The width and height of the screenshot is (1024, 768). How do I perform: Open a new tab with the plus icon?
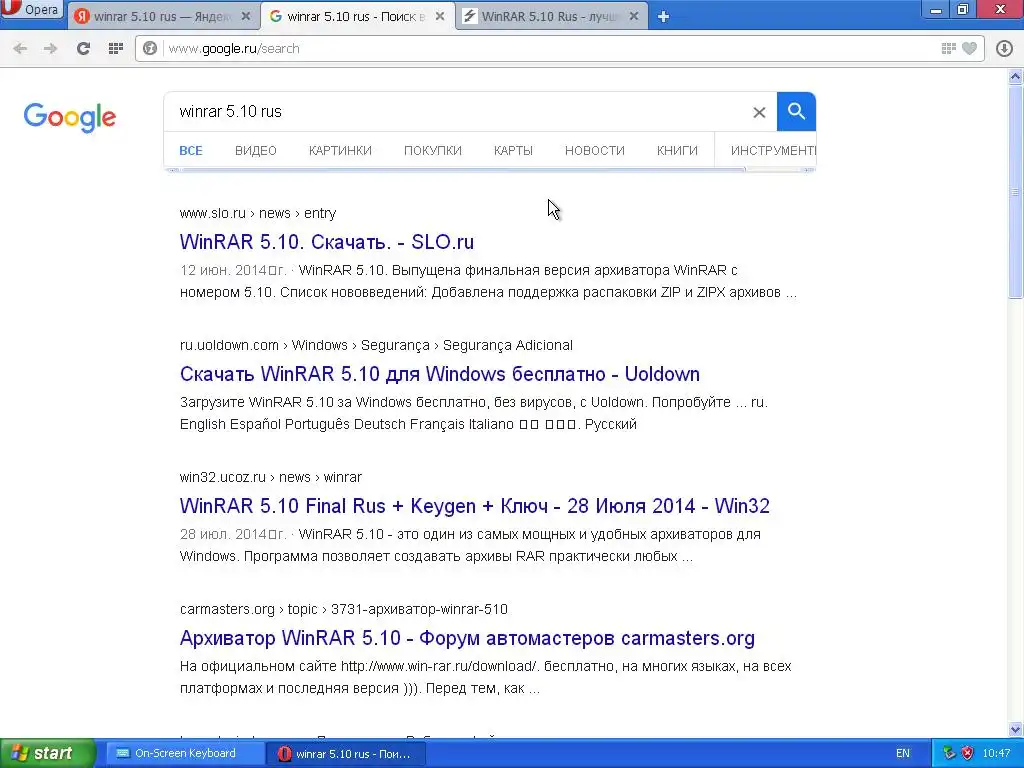point(663,17)
